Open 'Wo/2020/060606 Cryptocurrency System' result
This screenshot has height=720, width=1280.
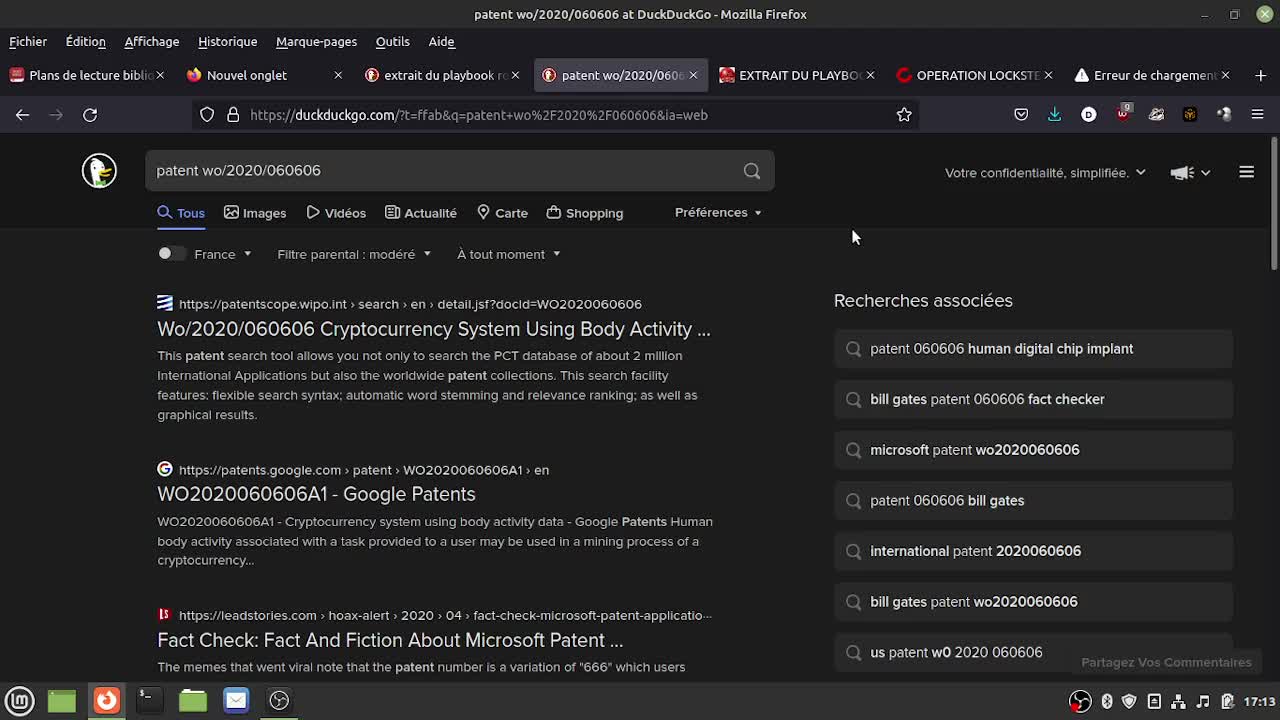[x=434, y=329]
